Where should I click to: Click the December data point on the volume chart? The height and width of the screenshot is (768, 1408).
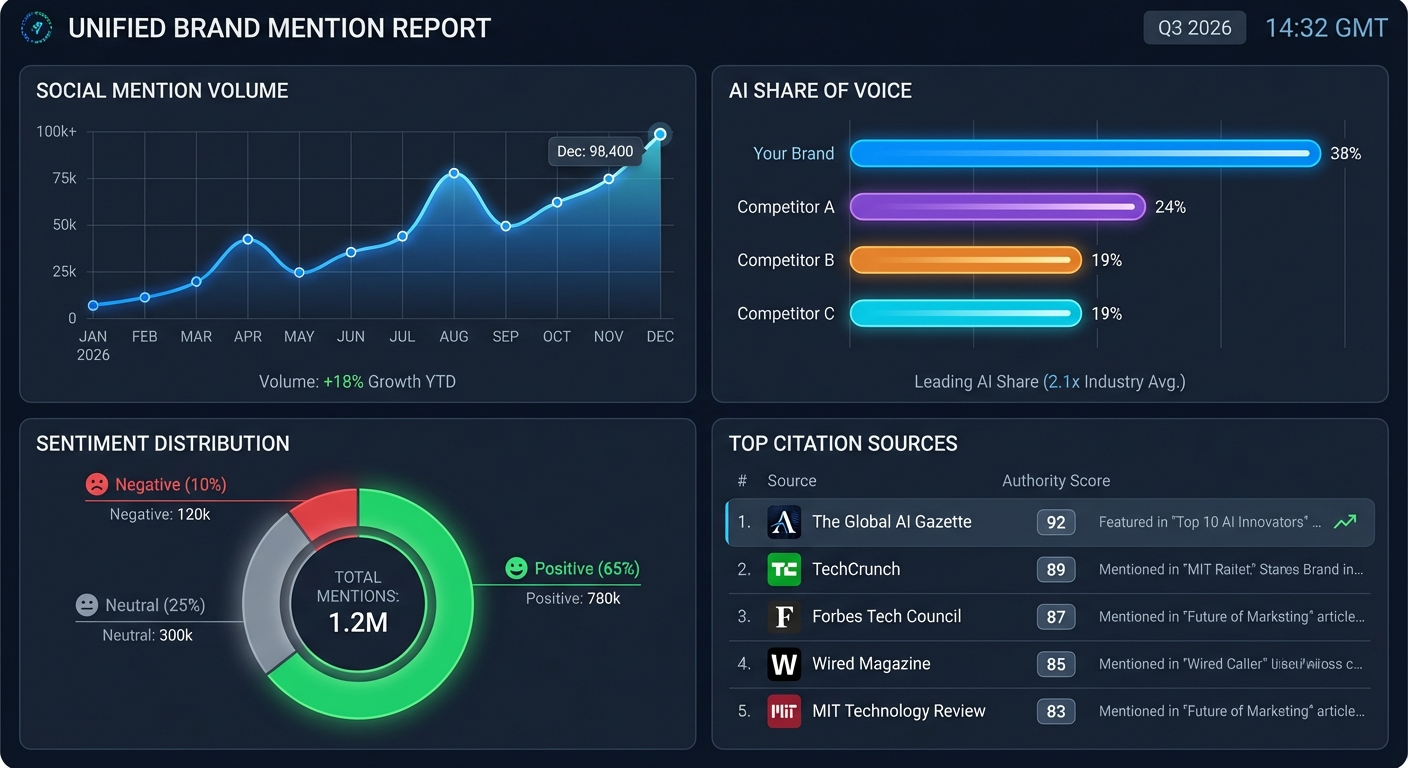[660, 133]
